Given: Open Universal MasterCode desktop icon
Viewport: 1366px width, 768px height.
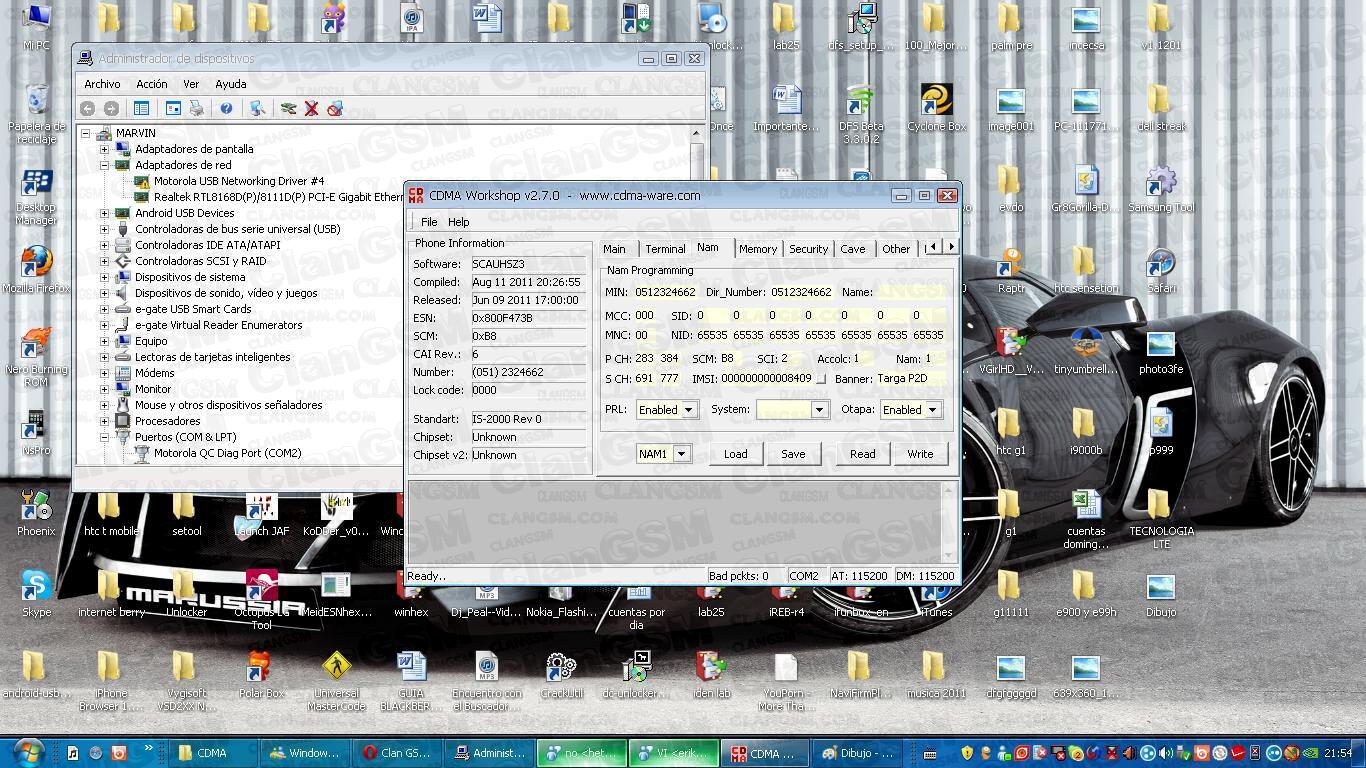Looking at the screenshot, I should pyautogui.click(x=336, y=681).
